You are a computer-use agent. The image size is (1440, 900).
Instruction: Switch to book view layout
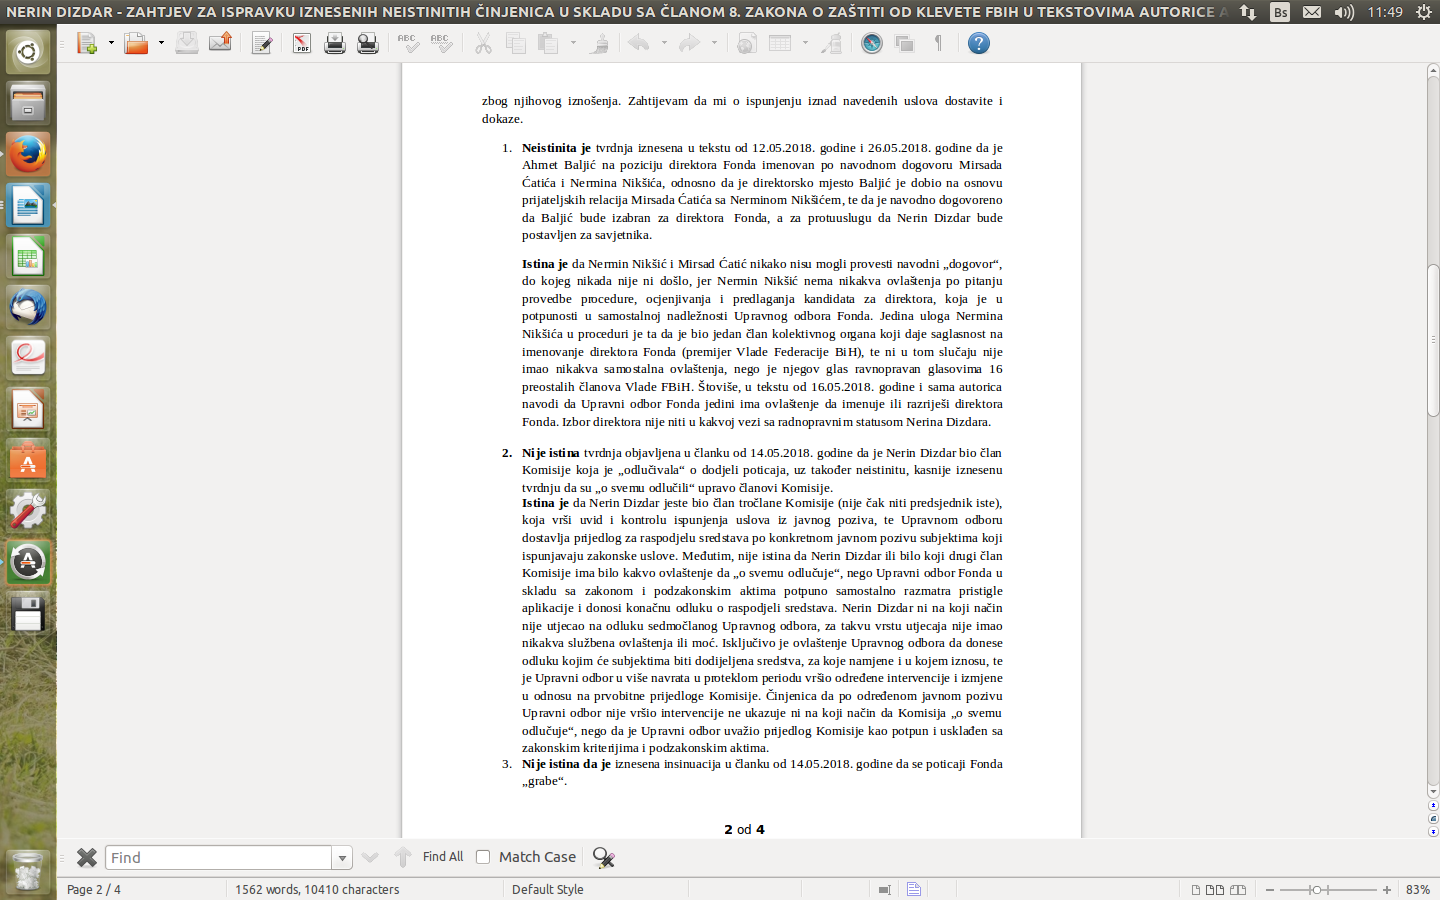1238,889
